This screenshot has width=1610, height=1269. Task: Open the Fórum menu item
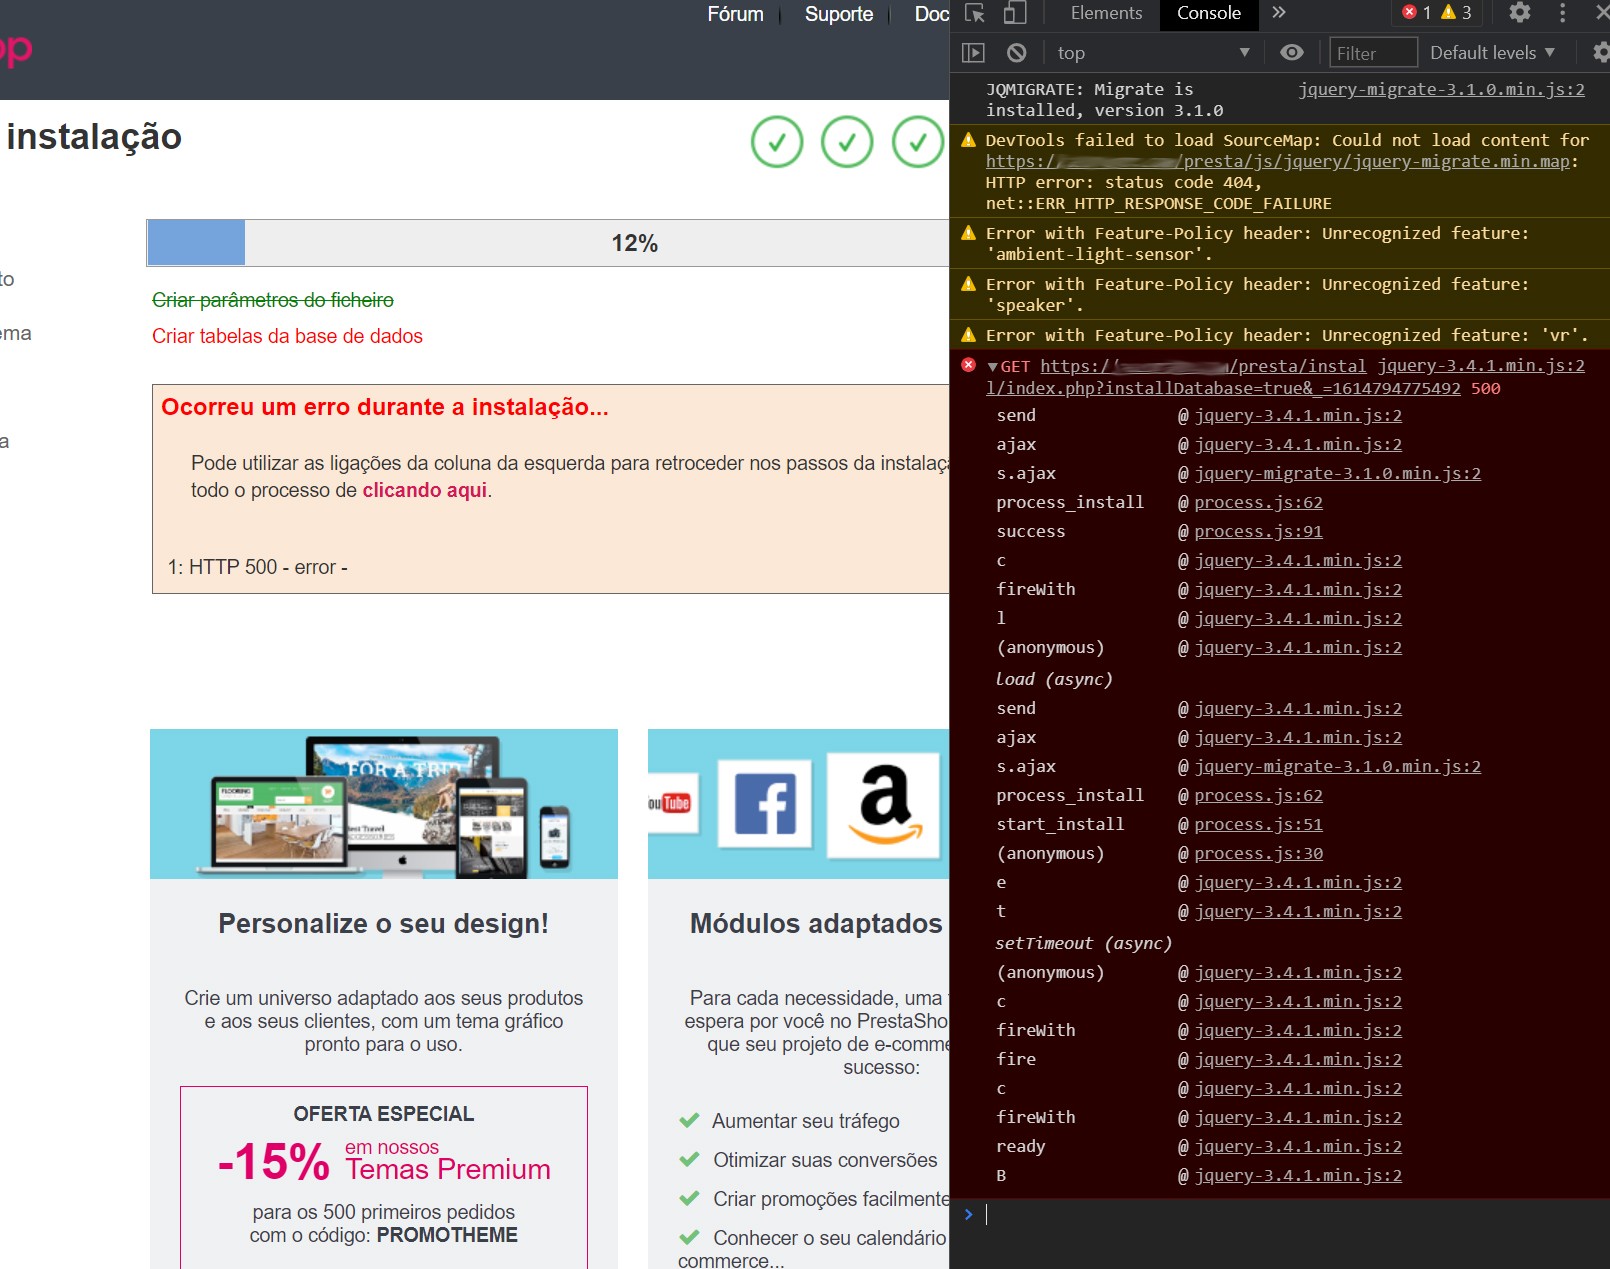734,14
